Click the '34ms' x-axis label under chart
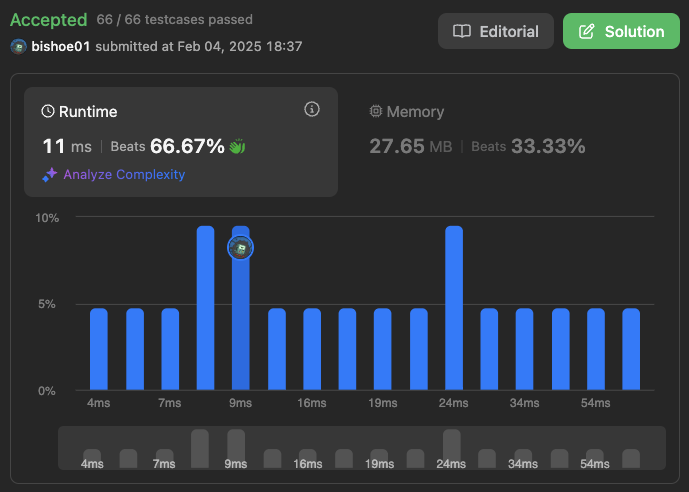The height and width of the screenshot is (492, 689). pos(524,403)
